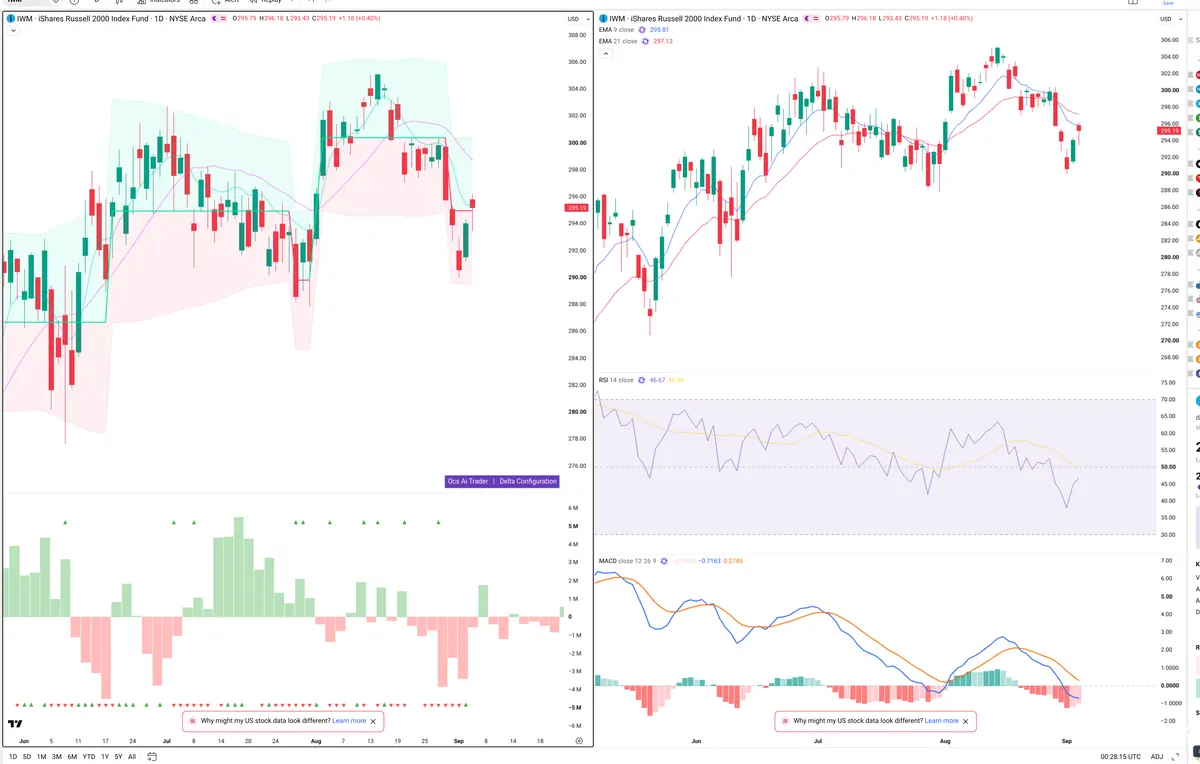Click the IWM symbol title on left chart
The image size is (1200, 764).
click(111, 18)
